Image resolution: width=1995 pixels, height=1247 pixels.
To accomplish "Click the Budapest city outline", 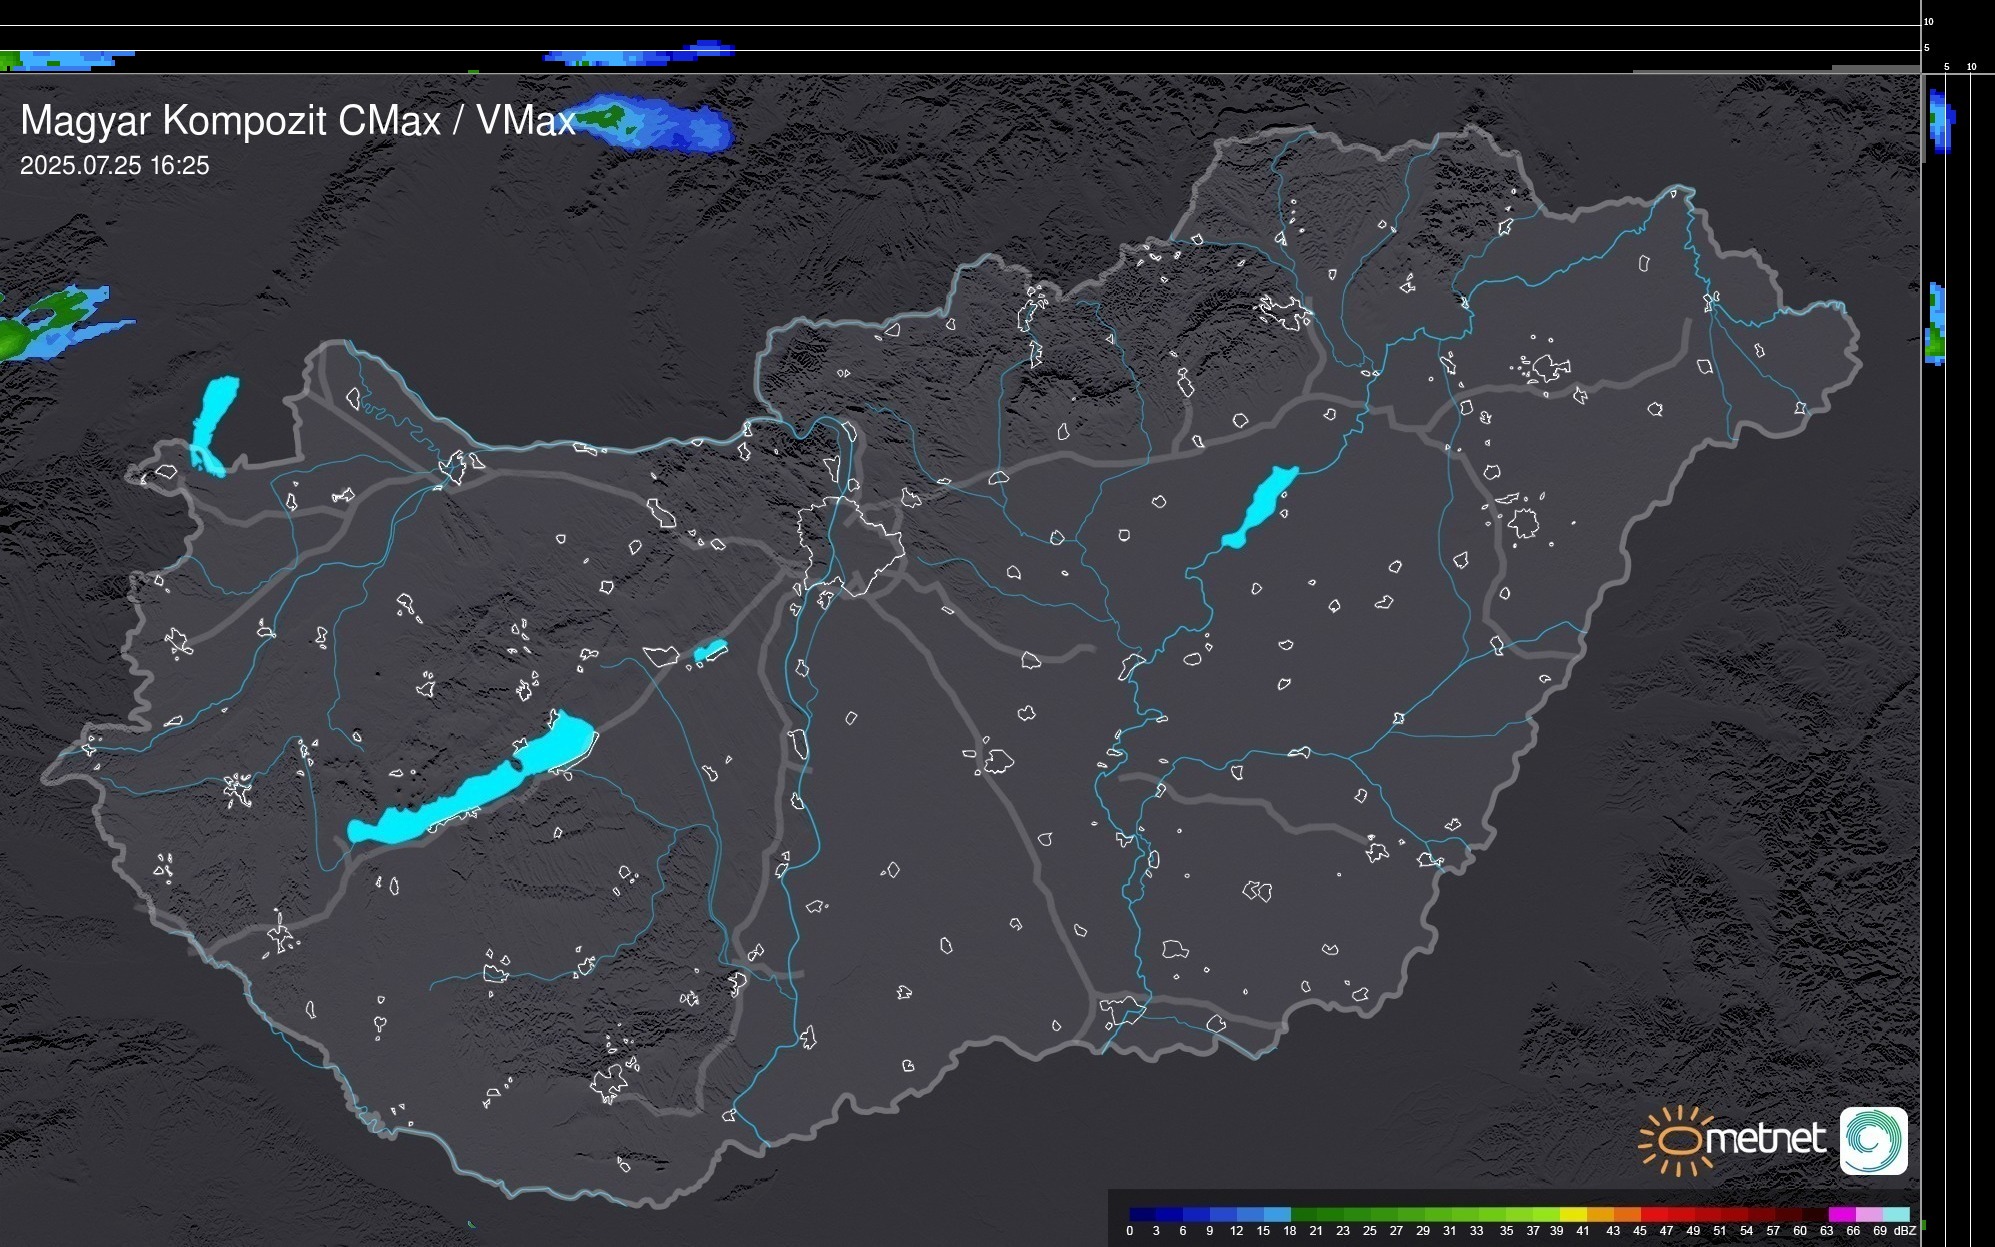I will 850,545.
